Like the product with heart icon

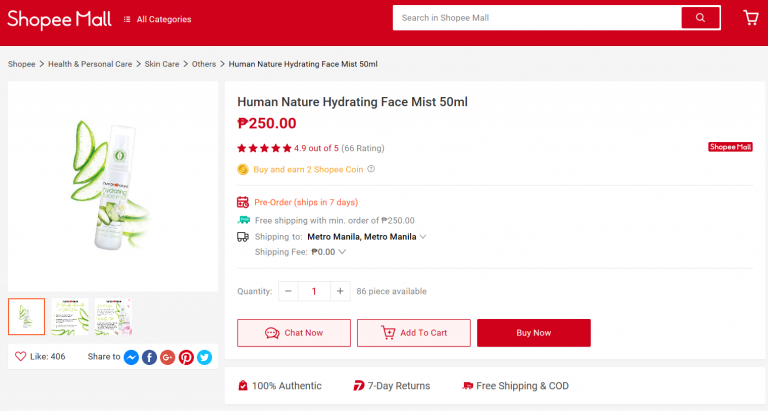click(x=21, y=356)
